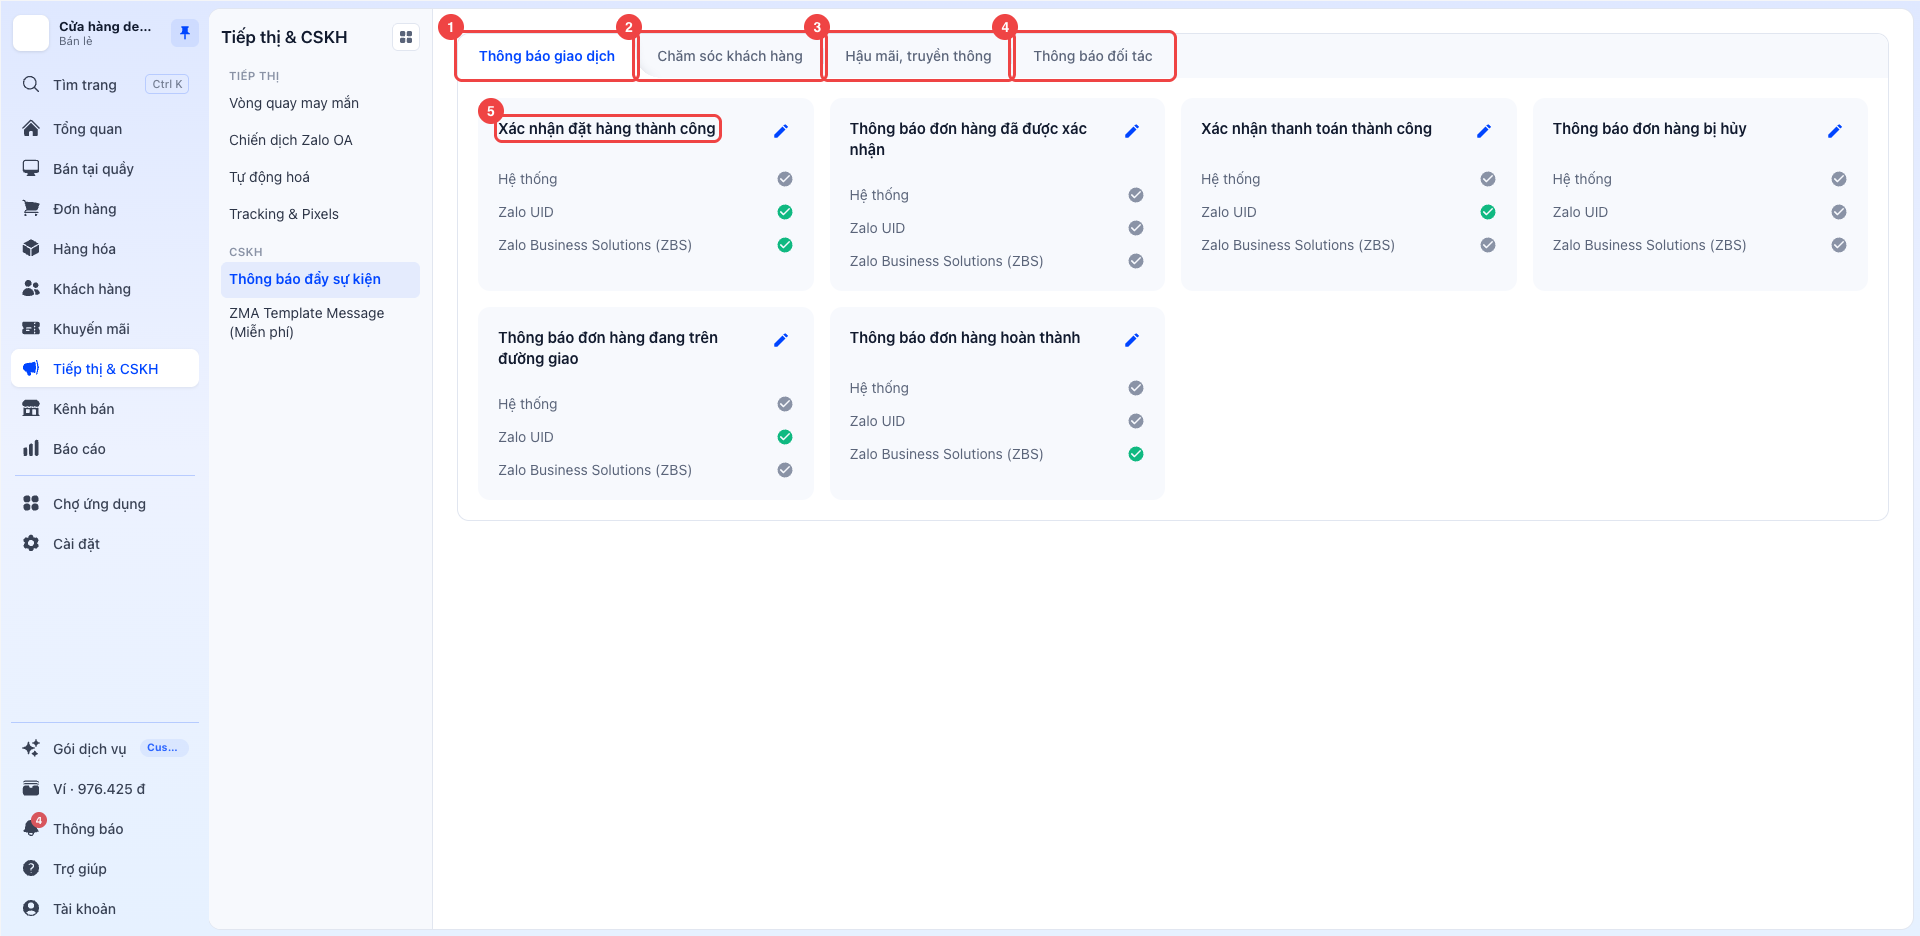Edit Thông báo đơn hàng hoàn thành template

tap(1132, 340)
